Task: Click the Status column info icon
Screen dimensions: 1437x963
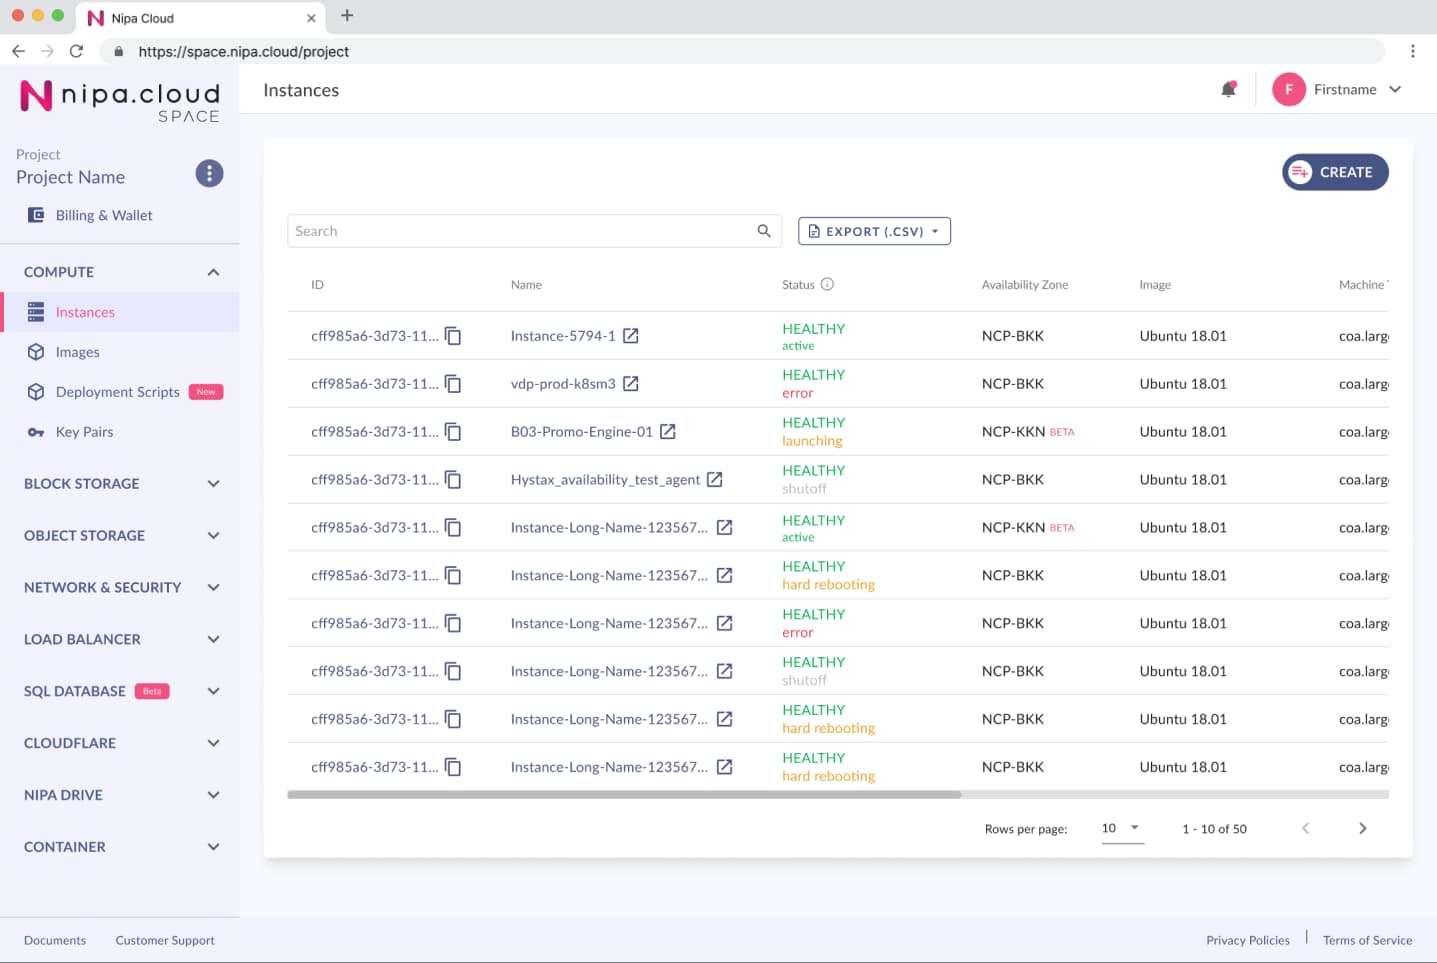Action: coord(827,284)
